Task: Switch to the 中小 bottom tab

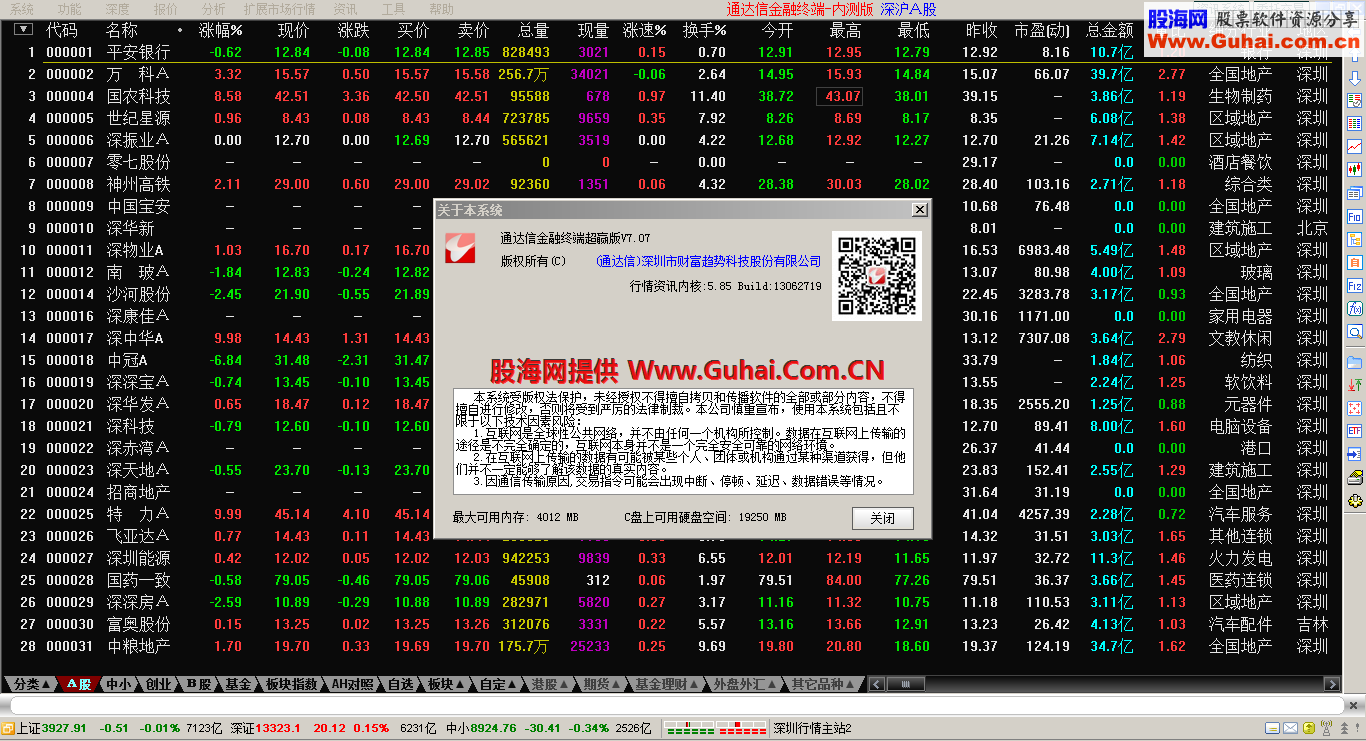Action: point(119,684)
